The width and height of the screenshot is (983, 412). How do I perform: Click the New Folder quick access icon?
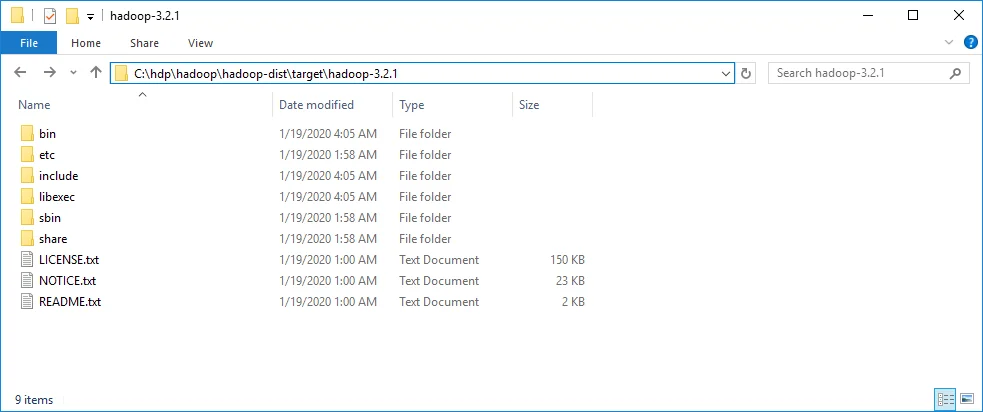pyautogui.click(x=72, y=16)
